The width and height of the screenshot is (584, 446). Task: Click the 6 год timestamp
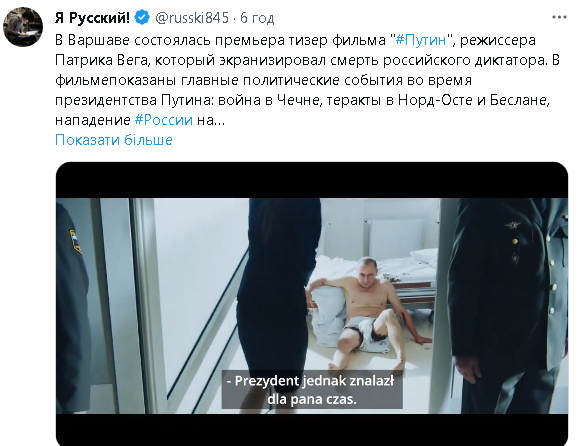pos(257,18)
